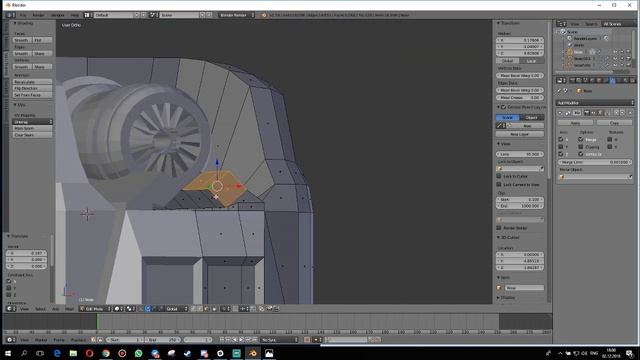Click Flip Direction button
Viewport: 640px width, 360px height.
[x=33, y=88]
